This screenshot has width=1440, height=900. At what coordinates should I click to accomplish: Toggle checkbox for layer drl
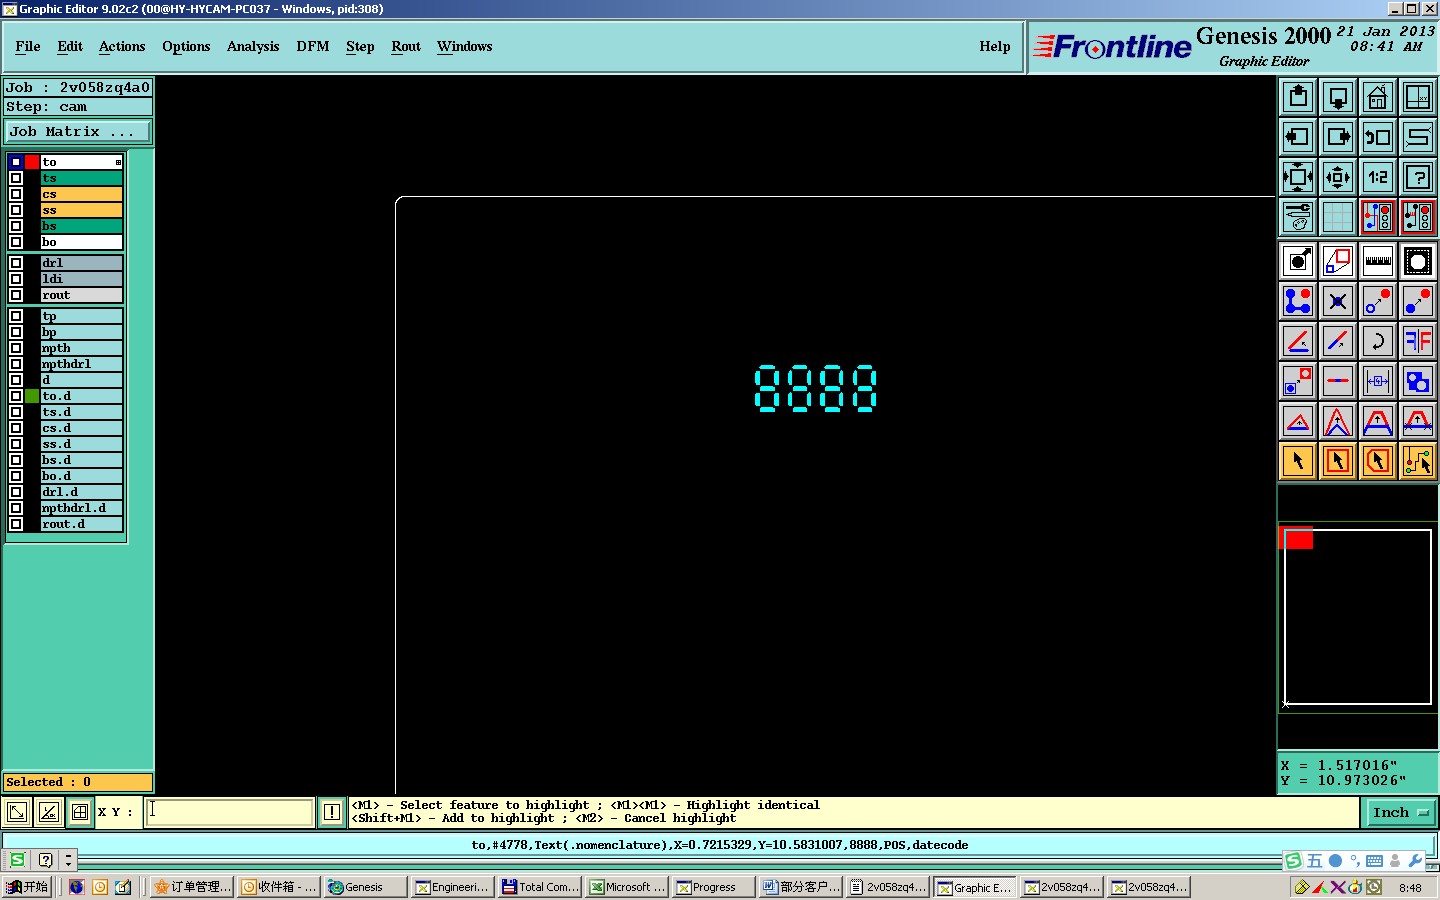16,263
